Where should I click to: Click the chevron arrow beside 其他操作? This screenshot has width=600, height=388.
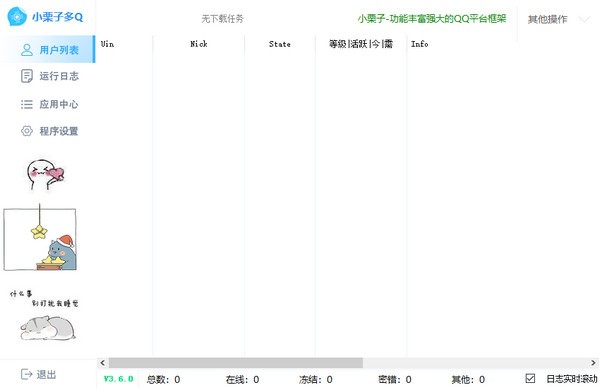coord(584,19)
